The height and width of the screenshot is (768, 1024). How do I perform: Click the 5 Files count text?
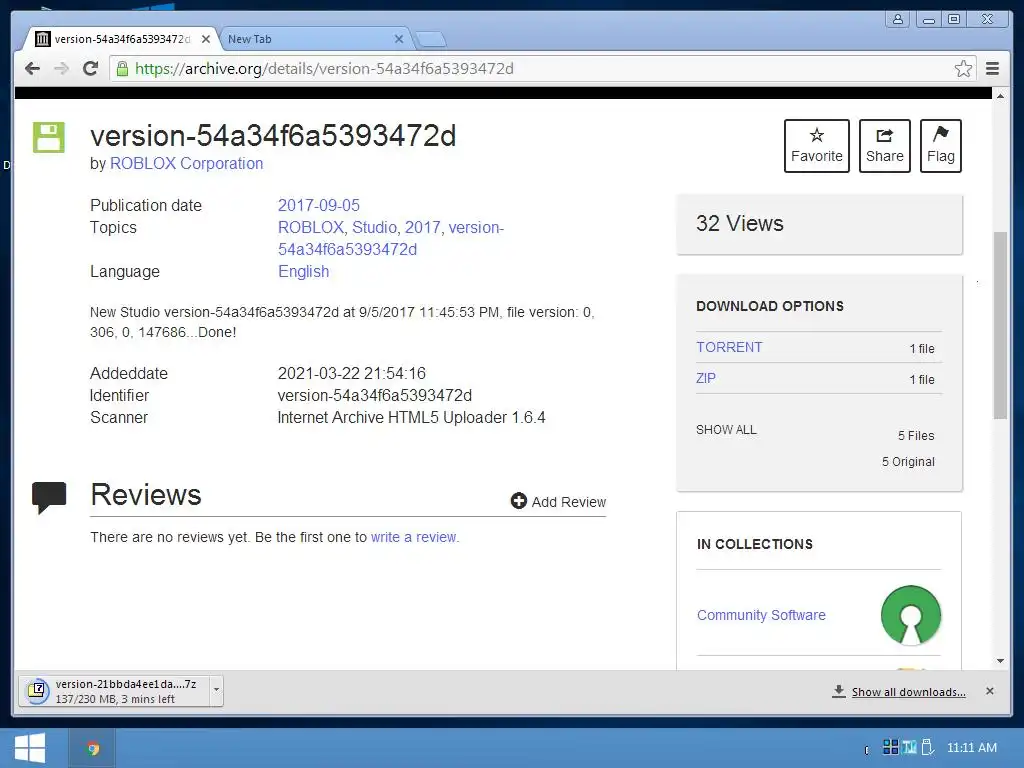pos(916,436)
